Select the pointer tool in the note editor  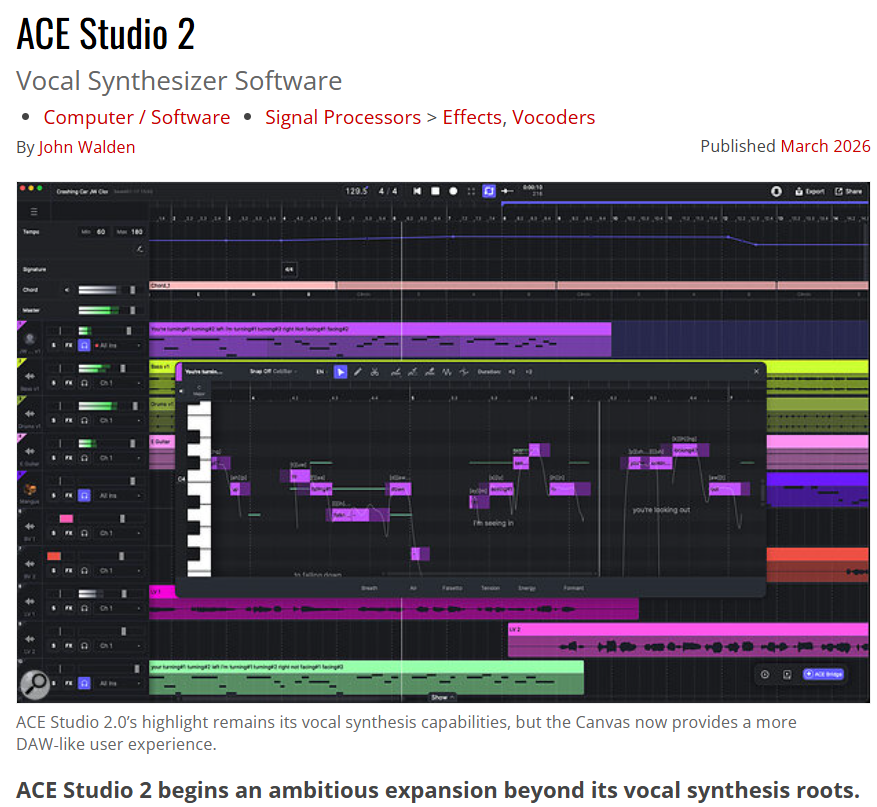pos(340,372)
